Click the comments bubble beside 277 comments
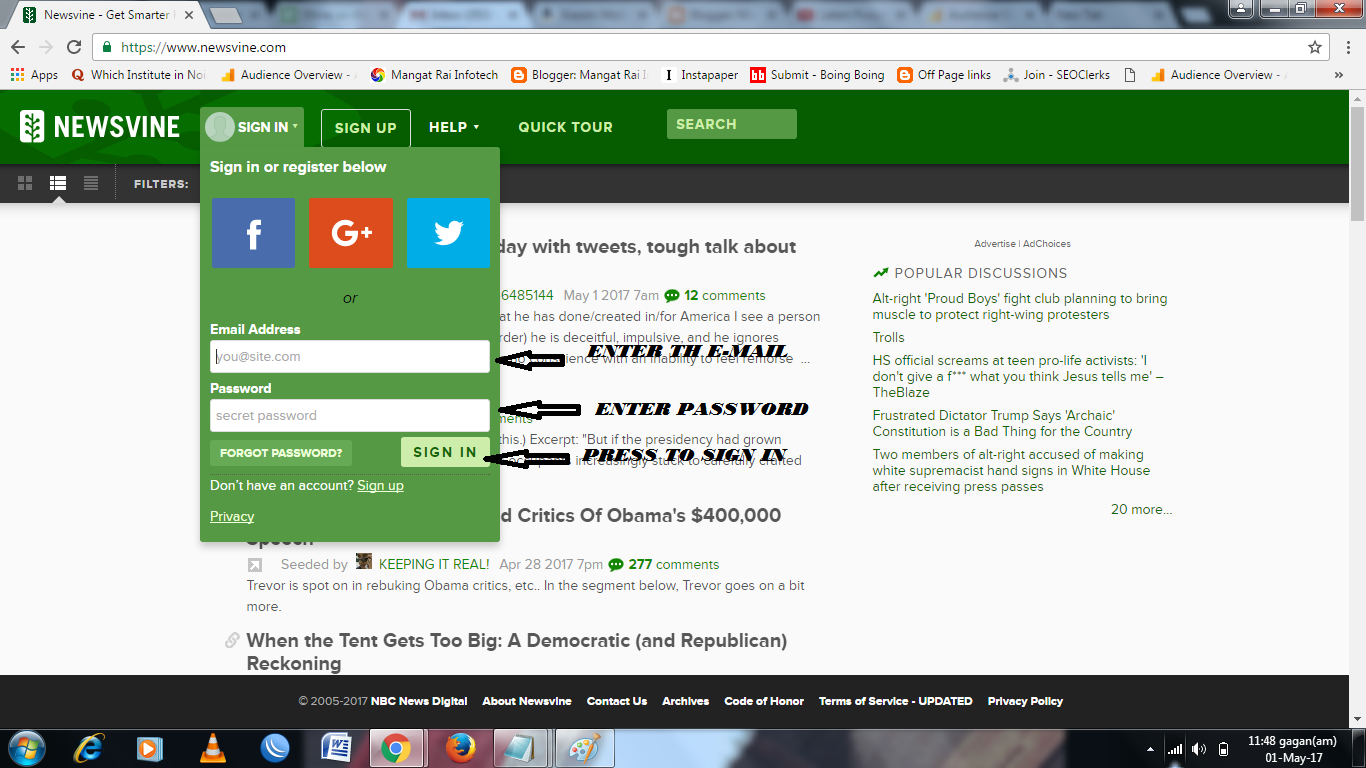The height and width of the screenshot is (768, 1366). coord(616,565)
